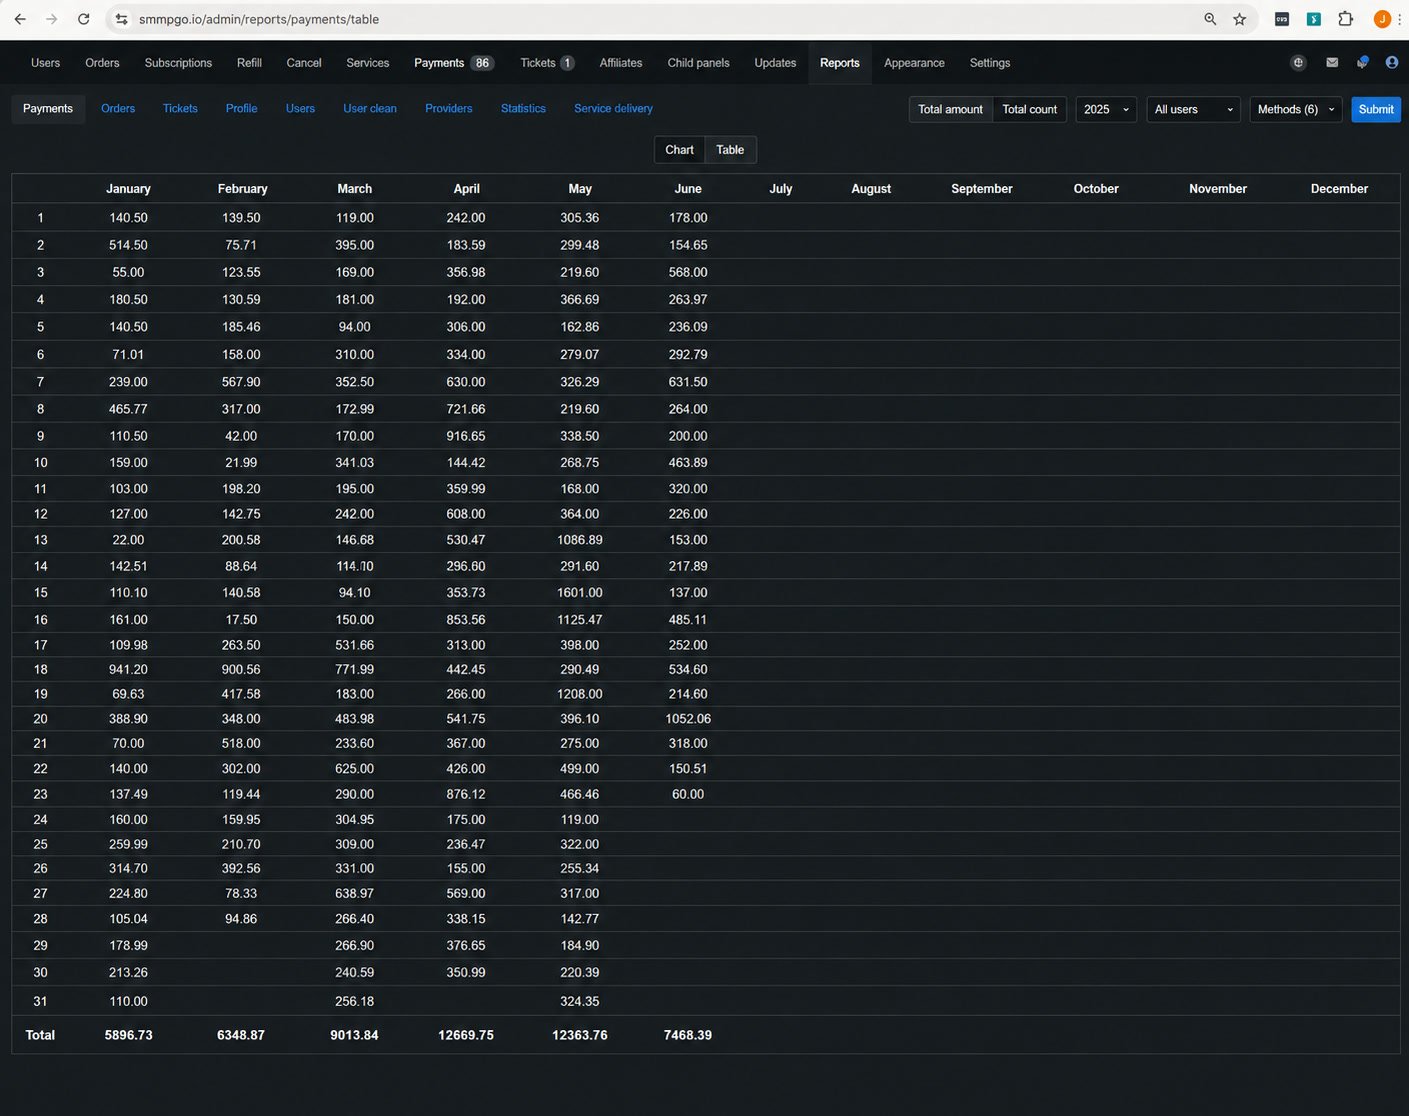Open the User clean report link

coord(370,108)
